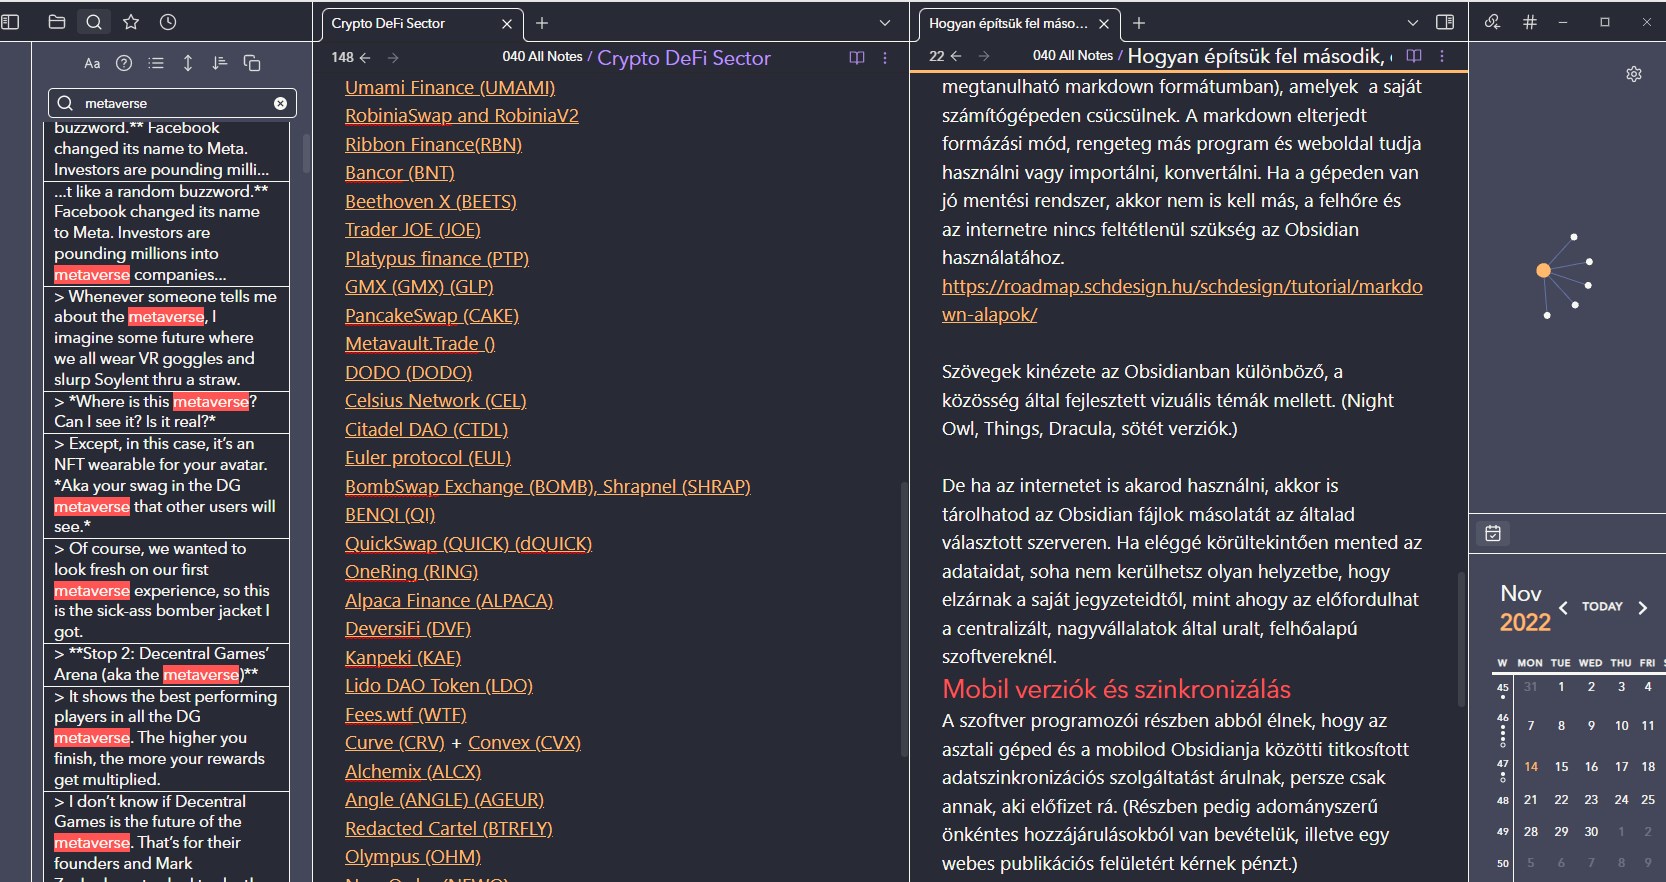Select November 23 in the calendar
The image size is (1666, 882).
click(x=1591, y=800)
